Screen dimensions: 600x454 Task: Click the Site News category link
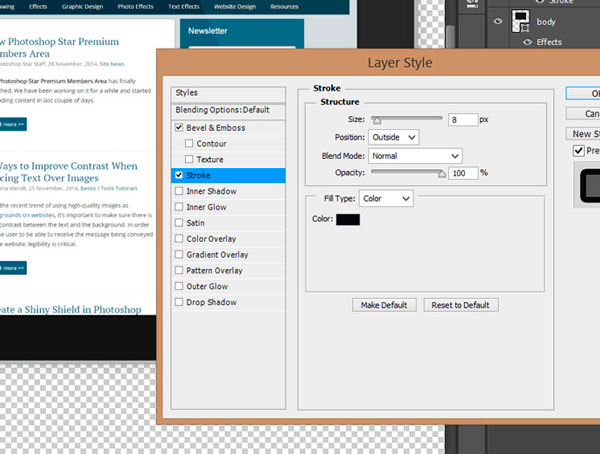tap(112, 64)
